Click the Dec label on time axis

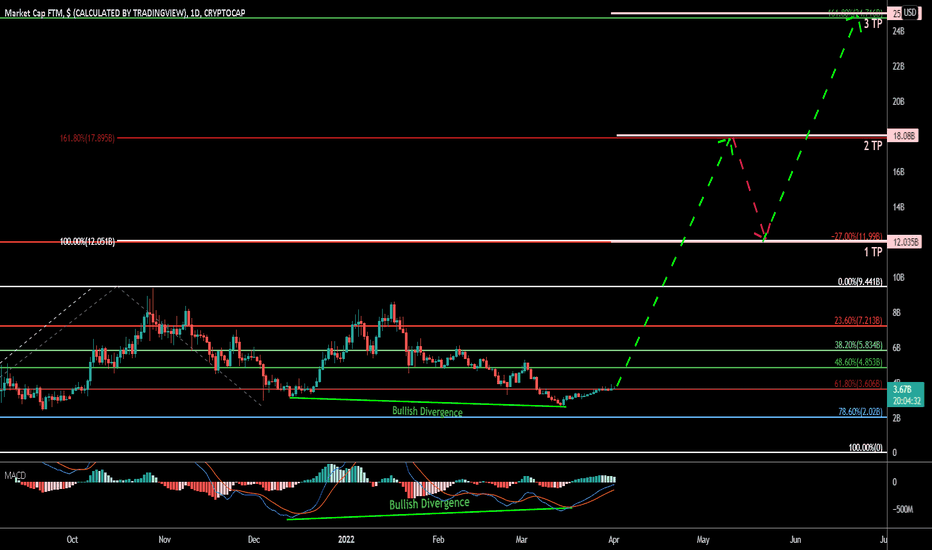point(254,540)
